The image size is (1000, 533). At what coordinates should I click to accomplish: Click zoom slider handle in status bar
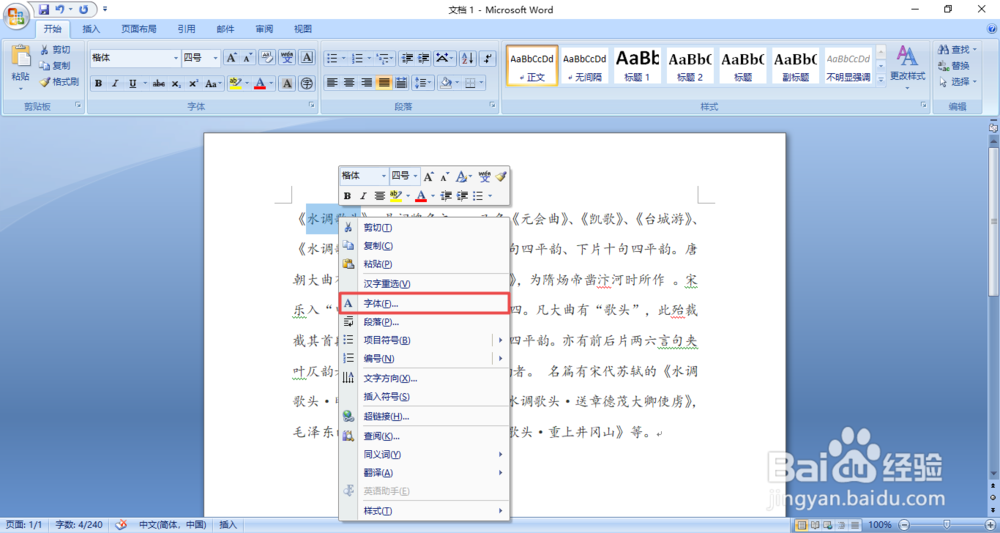point(946,525)
